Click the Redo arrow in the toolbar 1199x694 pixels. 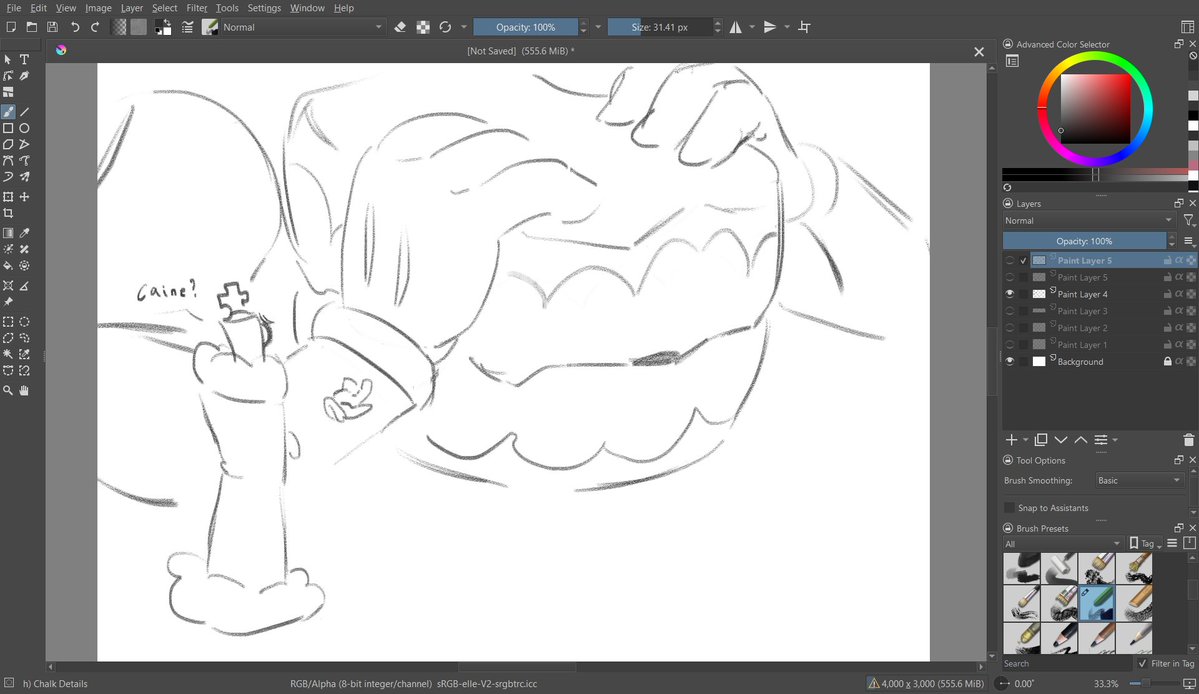[95, 27]
